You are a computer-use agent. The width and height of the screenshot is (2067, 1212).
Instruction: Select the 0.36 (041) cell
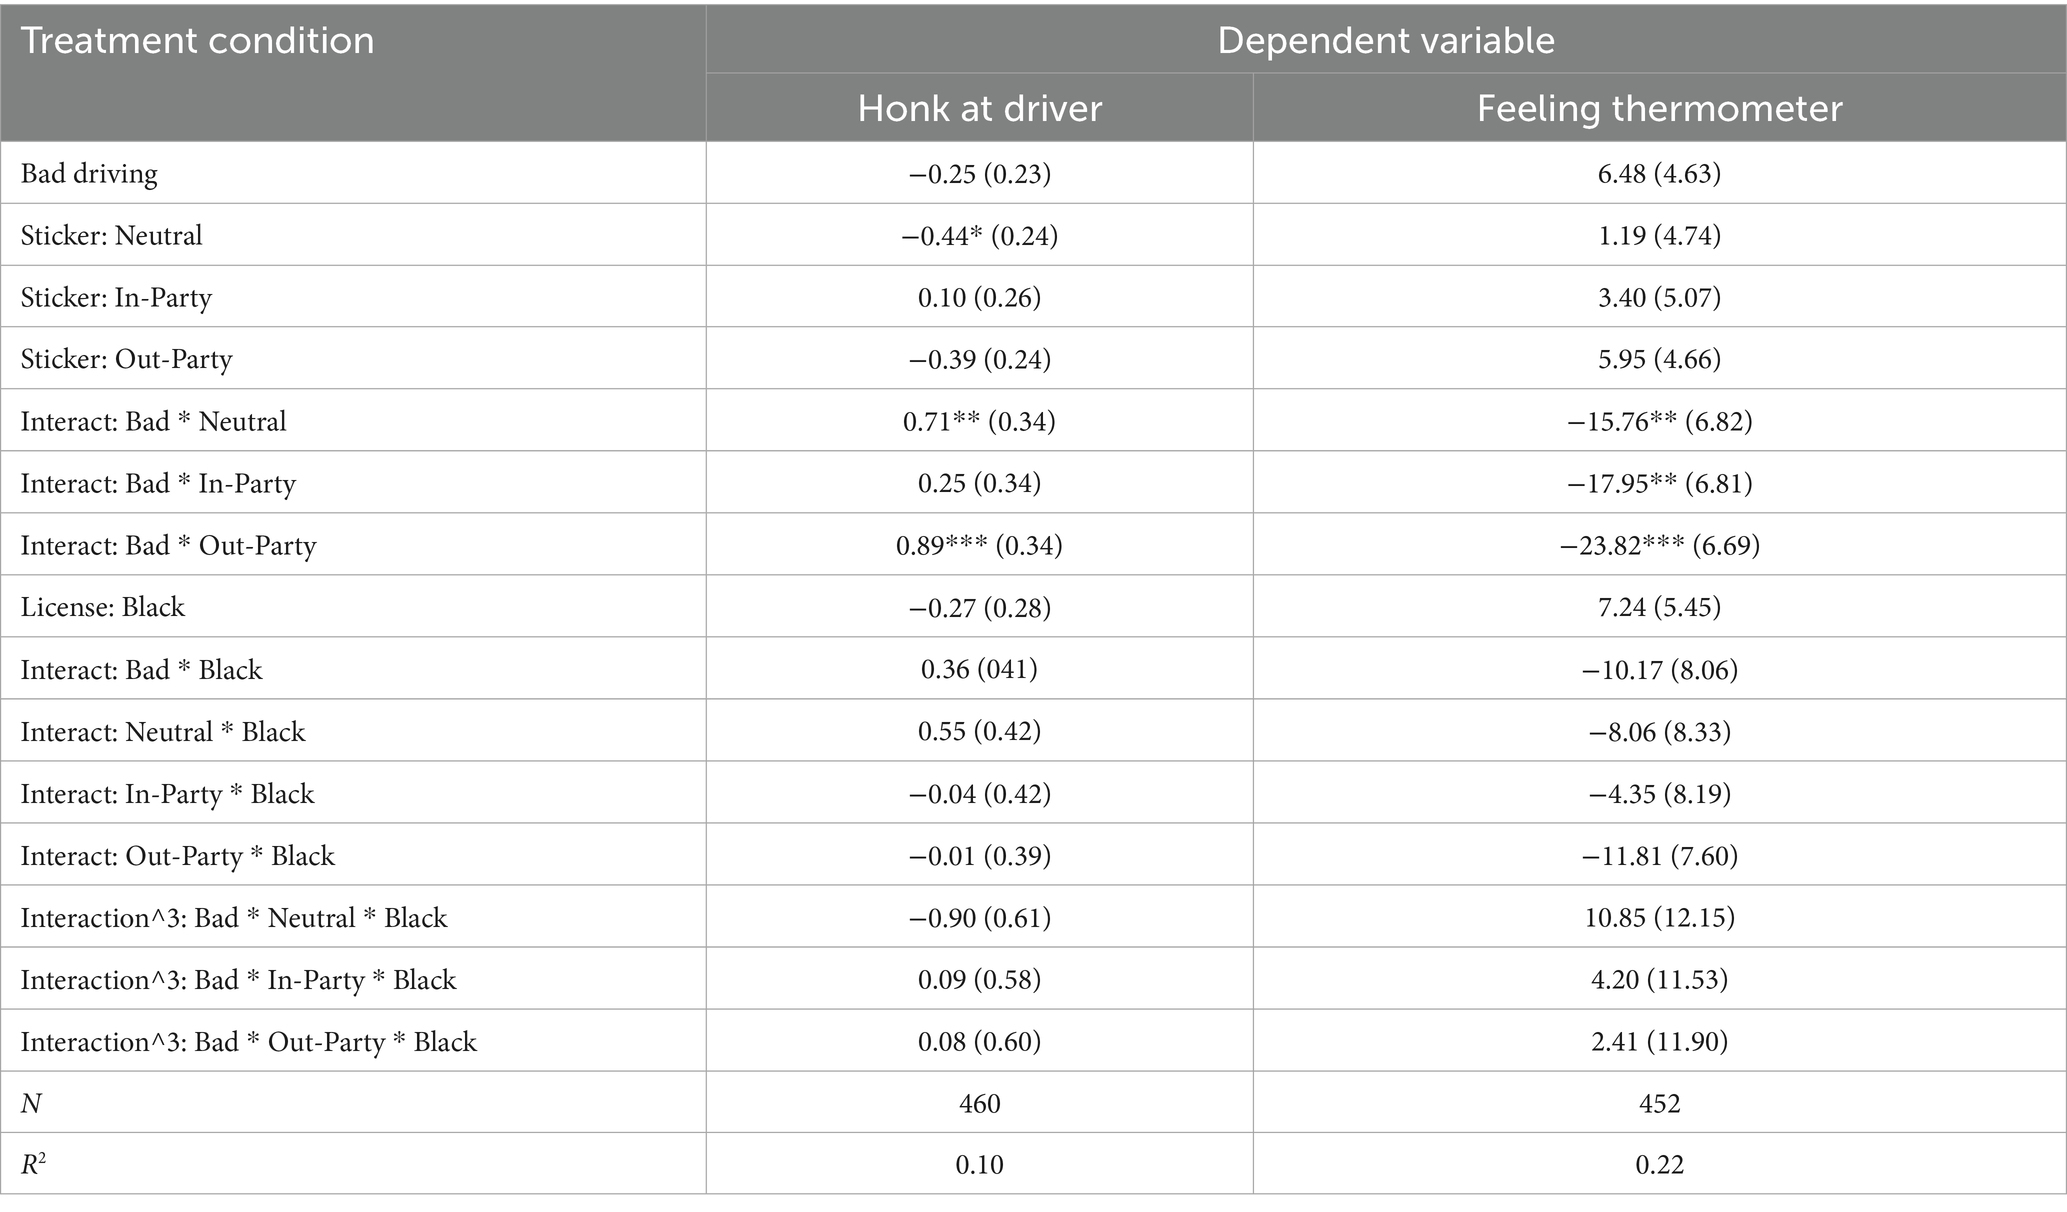pyautogui.click(x=979, y=670)
